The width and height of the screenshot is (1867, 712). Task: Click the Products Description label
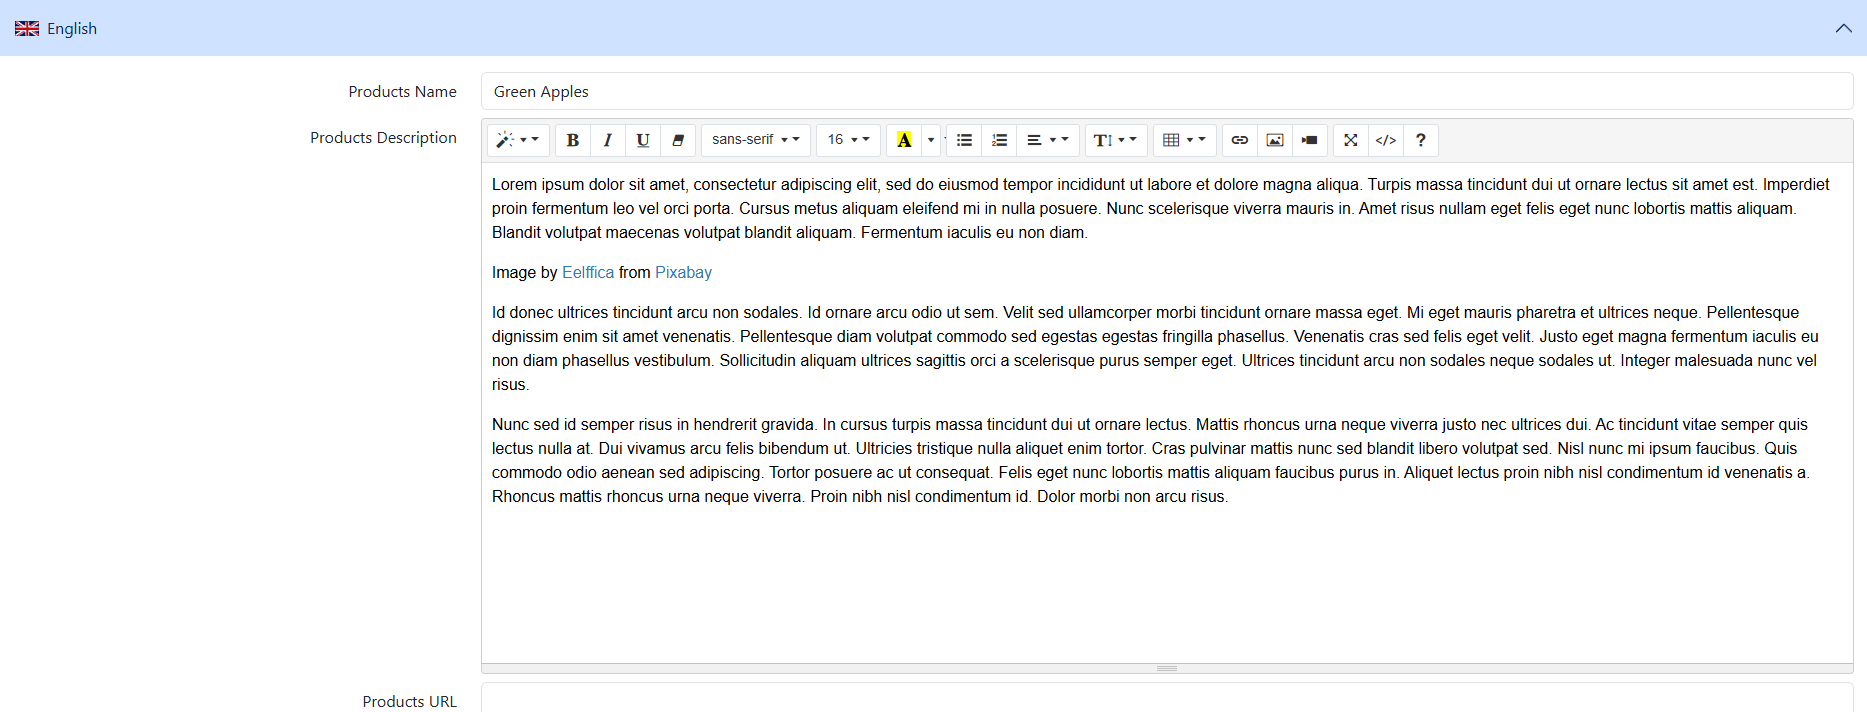coord(383,137)
